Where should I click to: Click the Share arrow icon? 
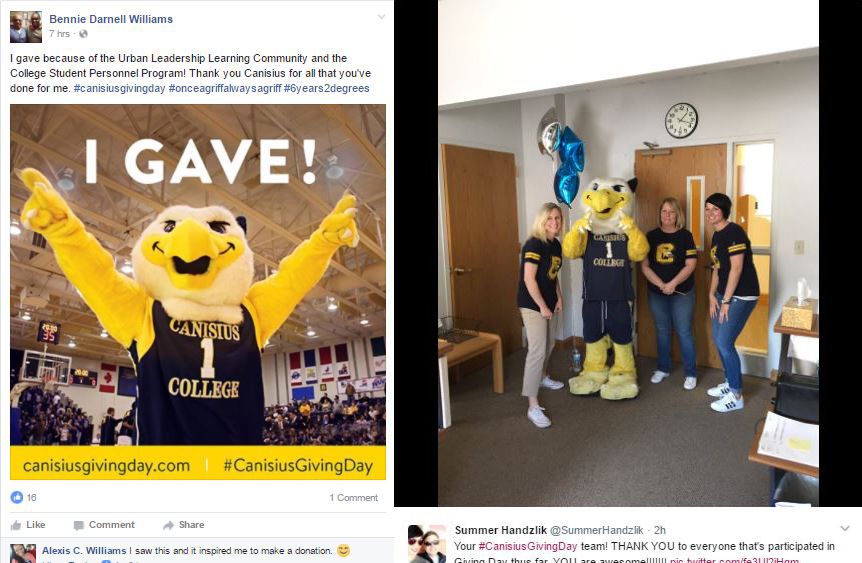[168, 525]
